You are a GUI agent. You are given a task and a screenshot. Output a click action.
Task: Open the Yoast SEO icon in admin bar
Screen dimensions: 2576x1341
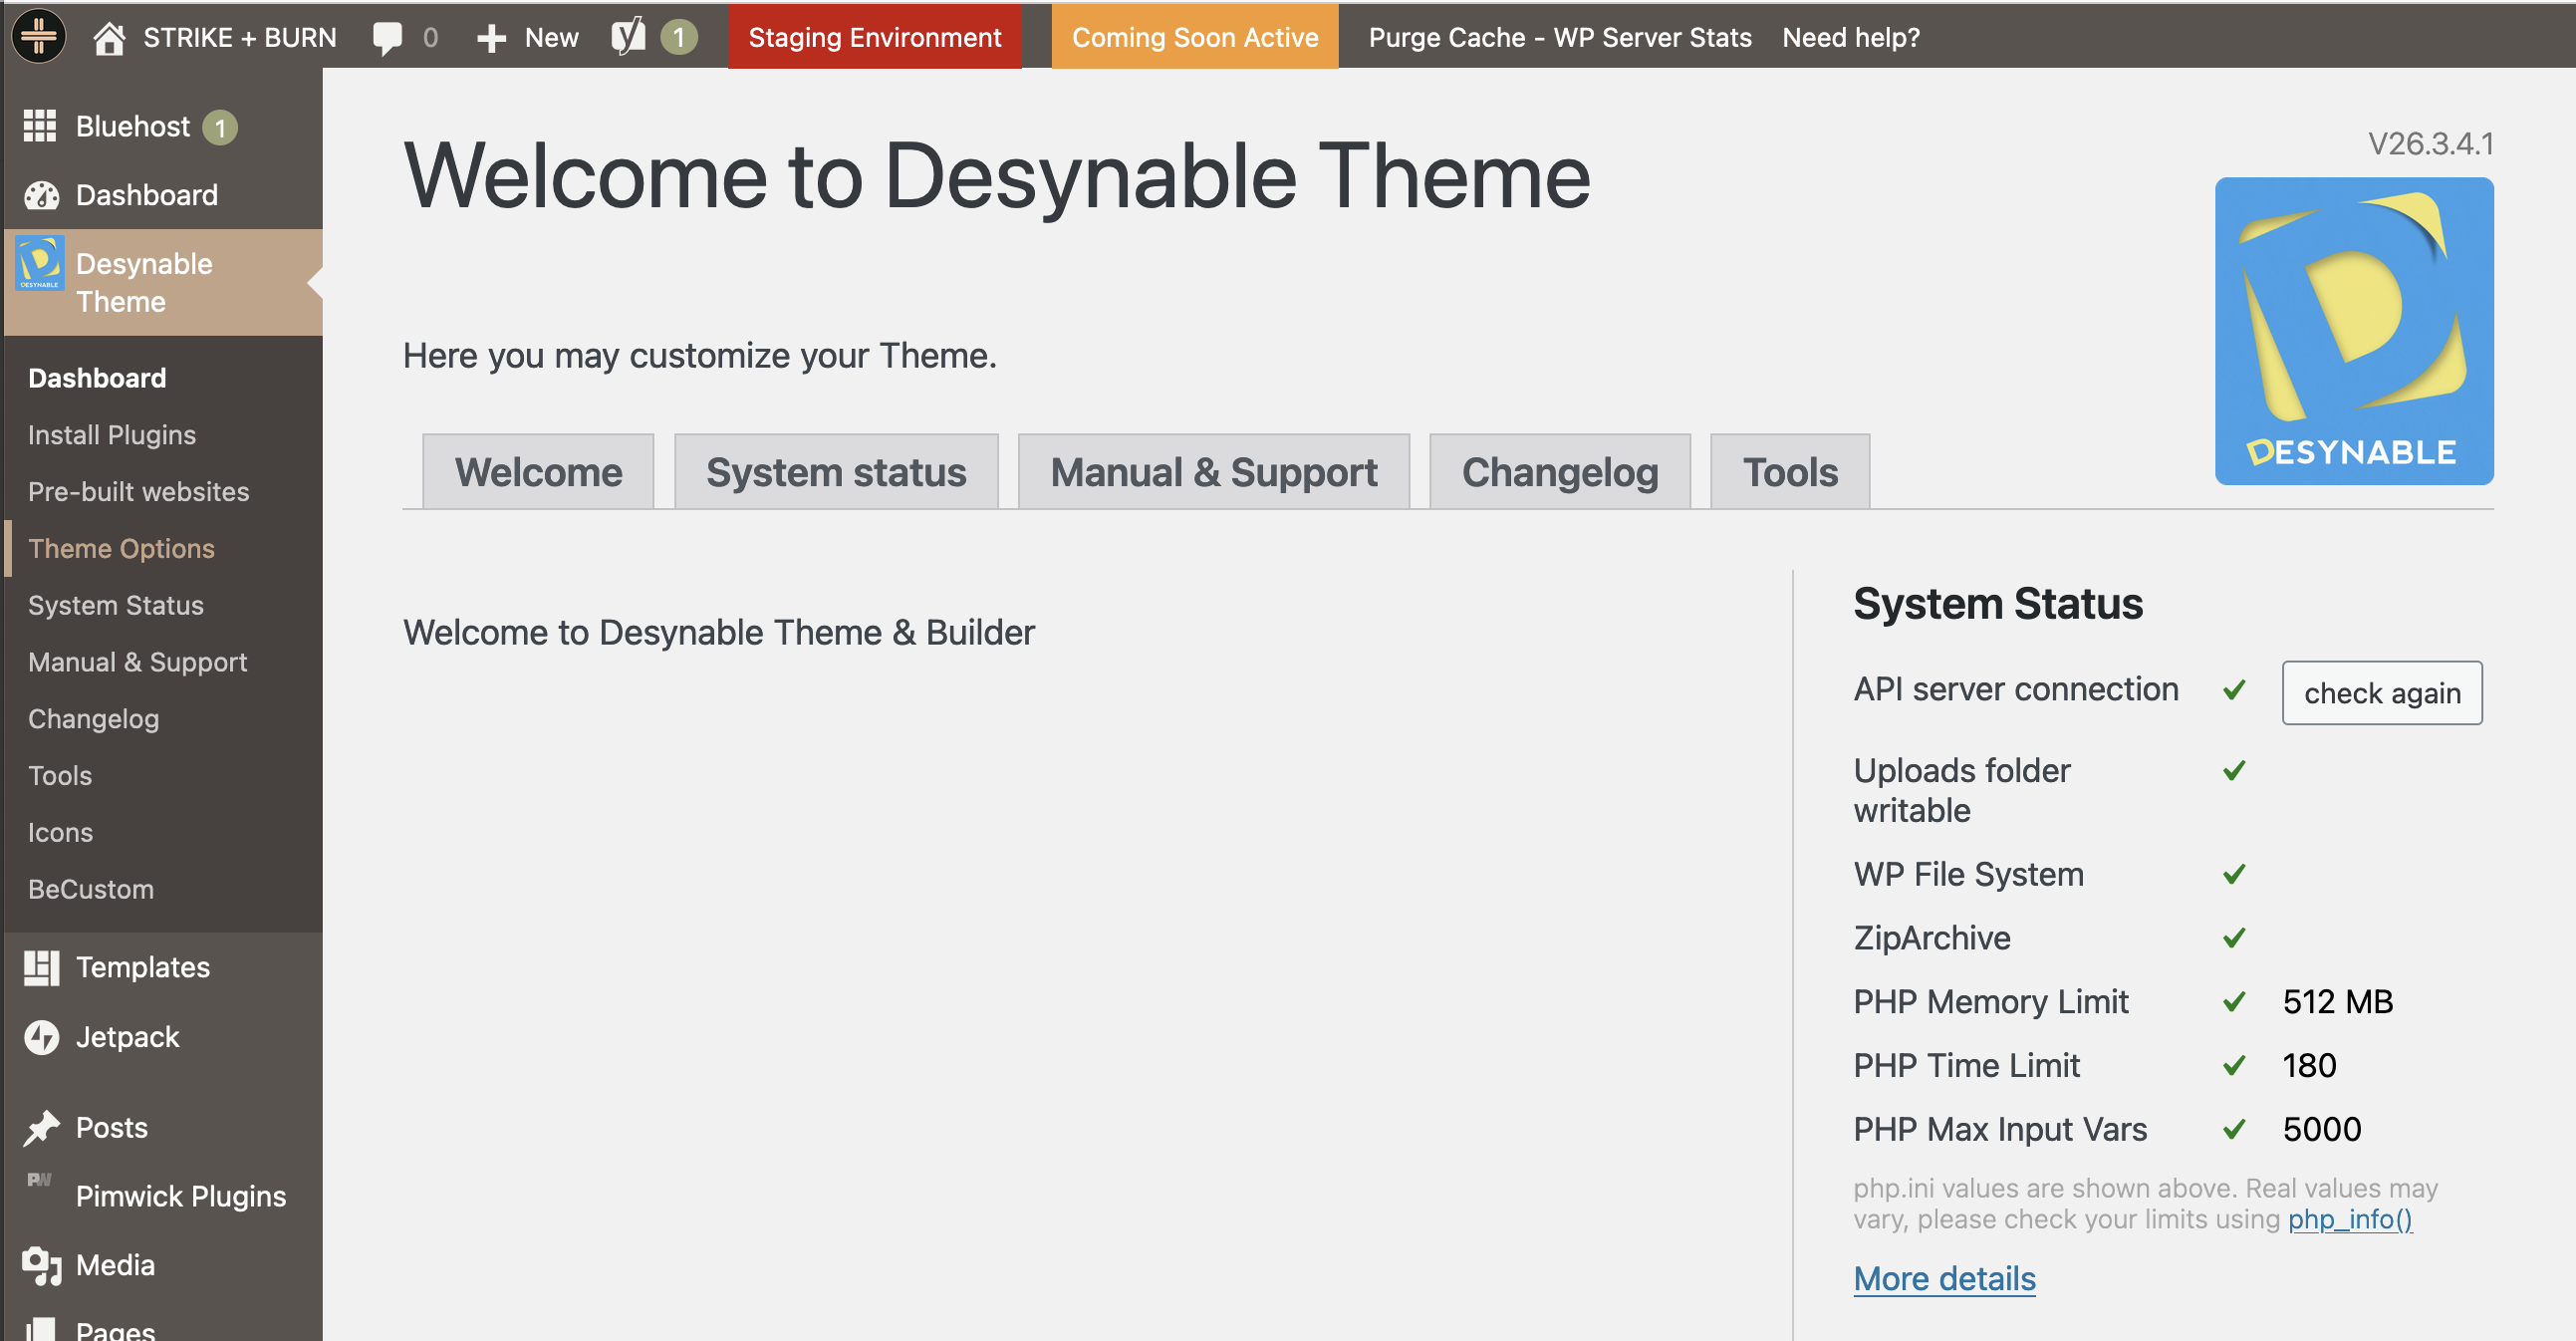pyautogui.click(x=628, y=37)
